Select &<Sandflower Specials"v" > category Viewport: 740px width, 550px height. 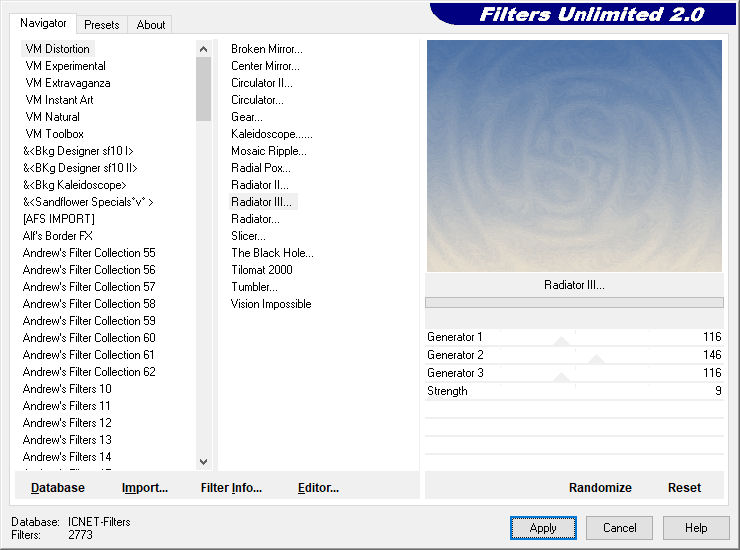[x=88, y=202]
